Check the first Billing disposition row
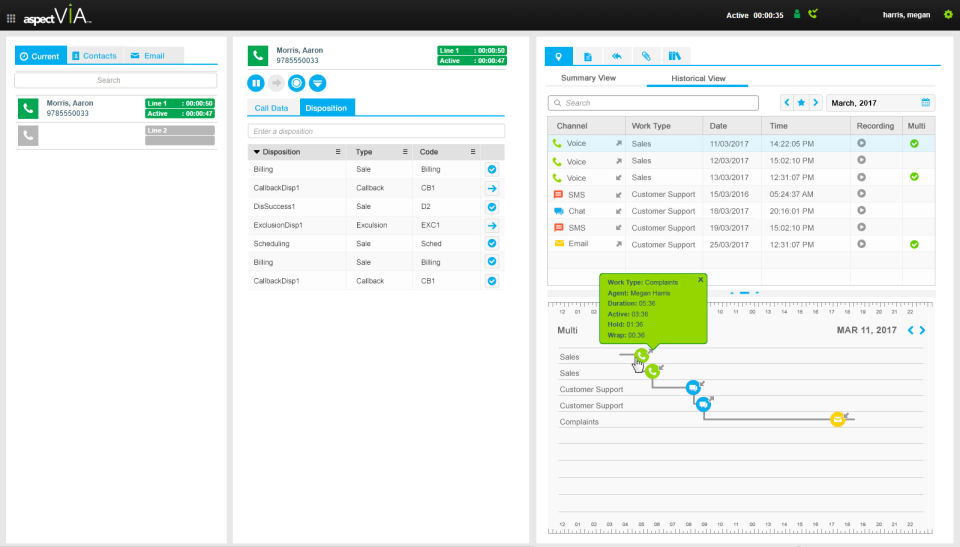 [x=492, y=170]
